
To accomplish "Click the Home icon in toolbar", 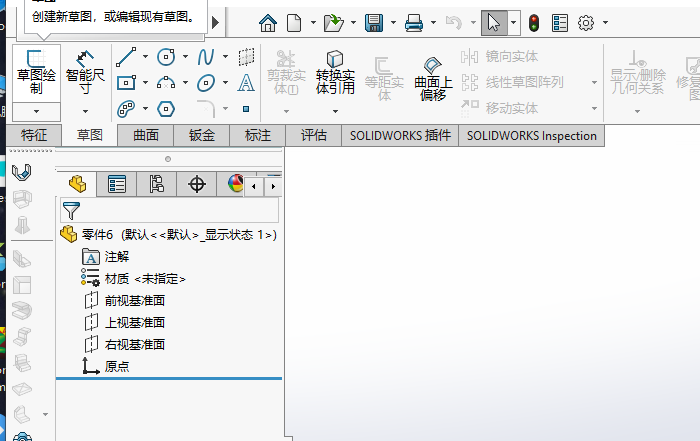I will (268, 23).
